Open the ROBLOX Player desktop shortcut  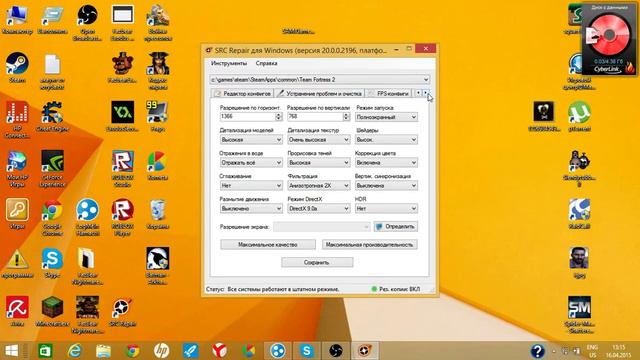coord(122,218)
